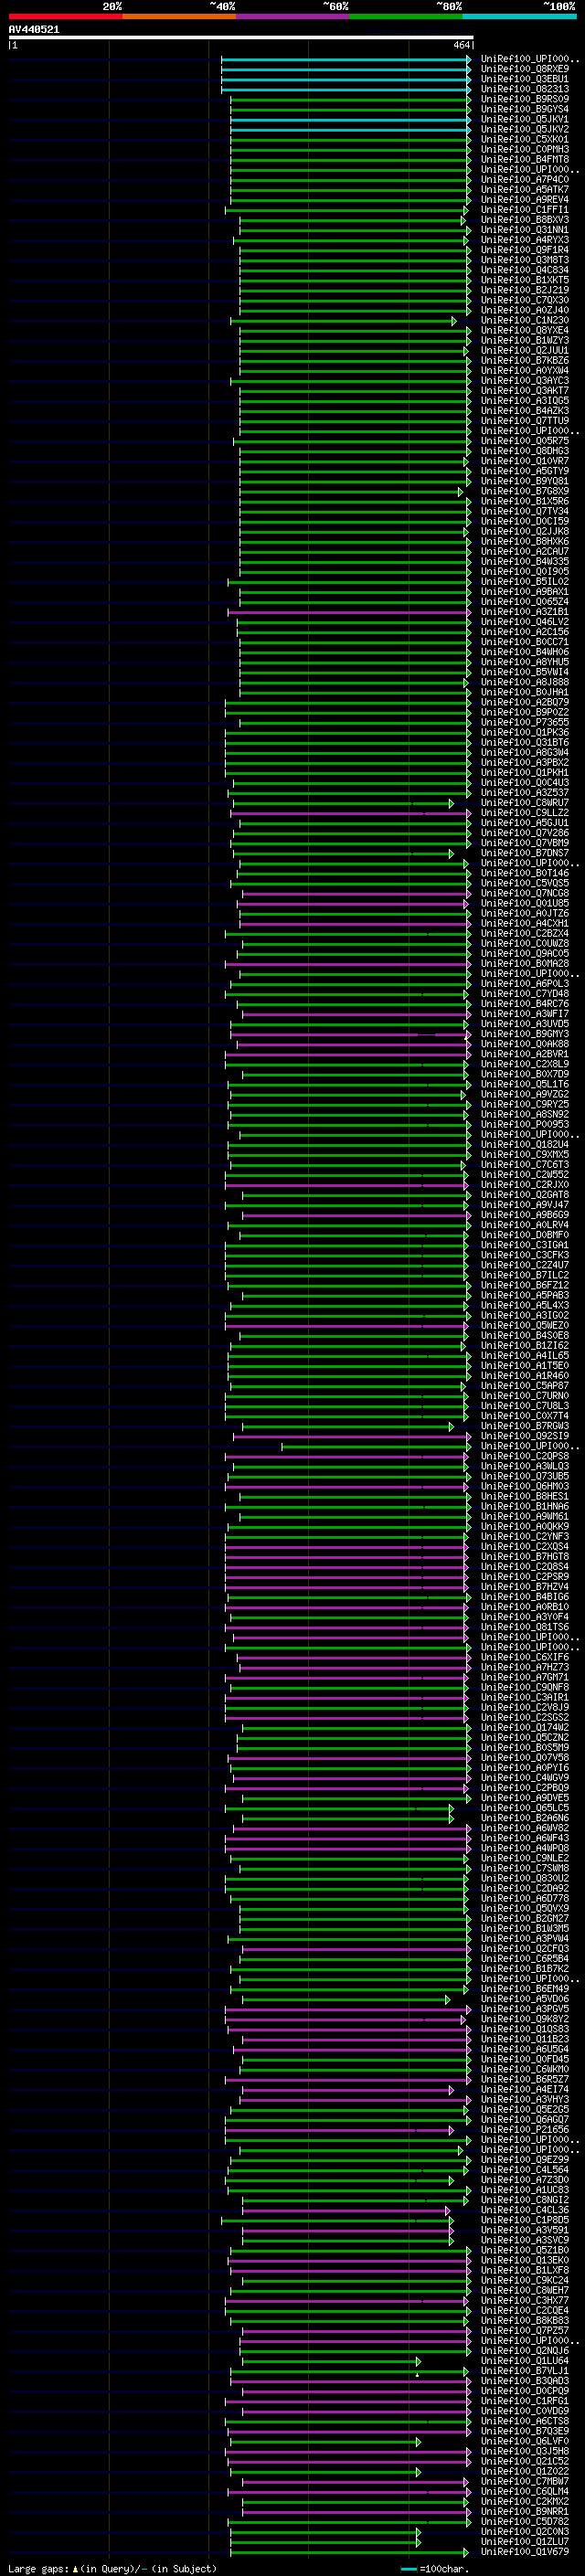
Task: Select hit label UniRef100_C3AIR1
Action: coord(524,1697)
